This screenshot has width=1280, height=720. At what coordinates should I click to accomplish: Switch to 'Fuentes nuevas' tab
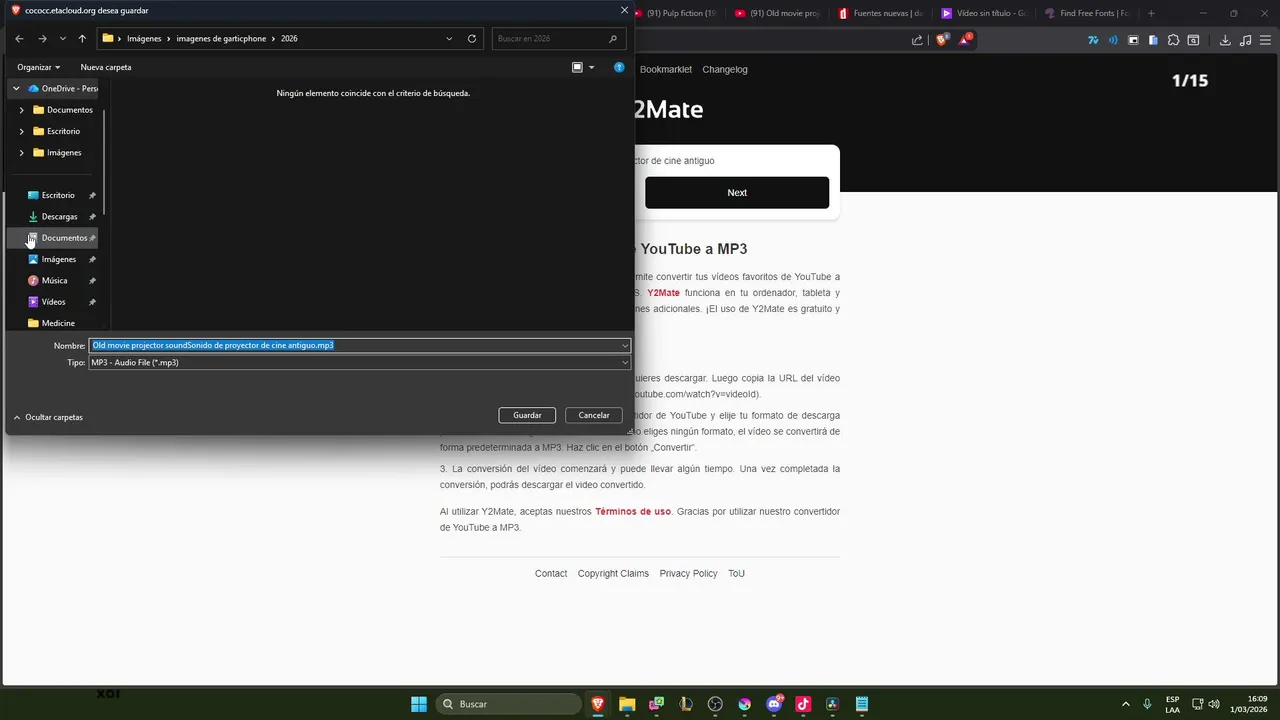point(880,13)
